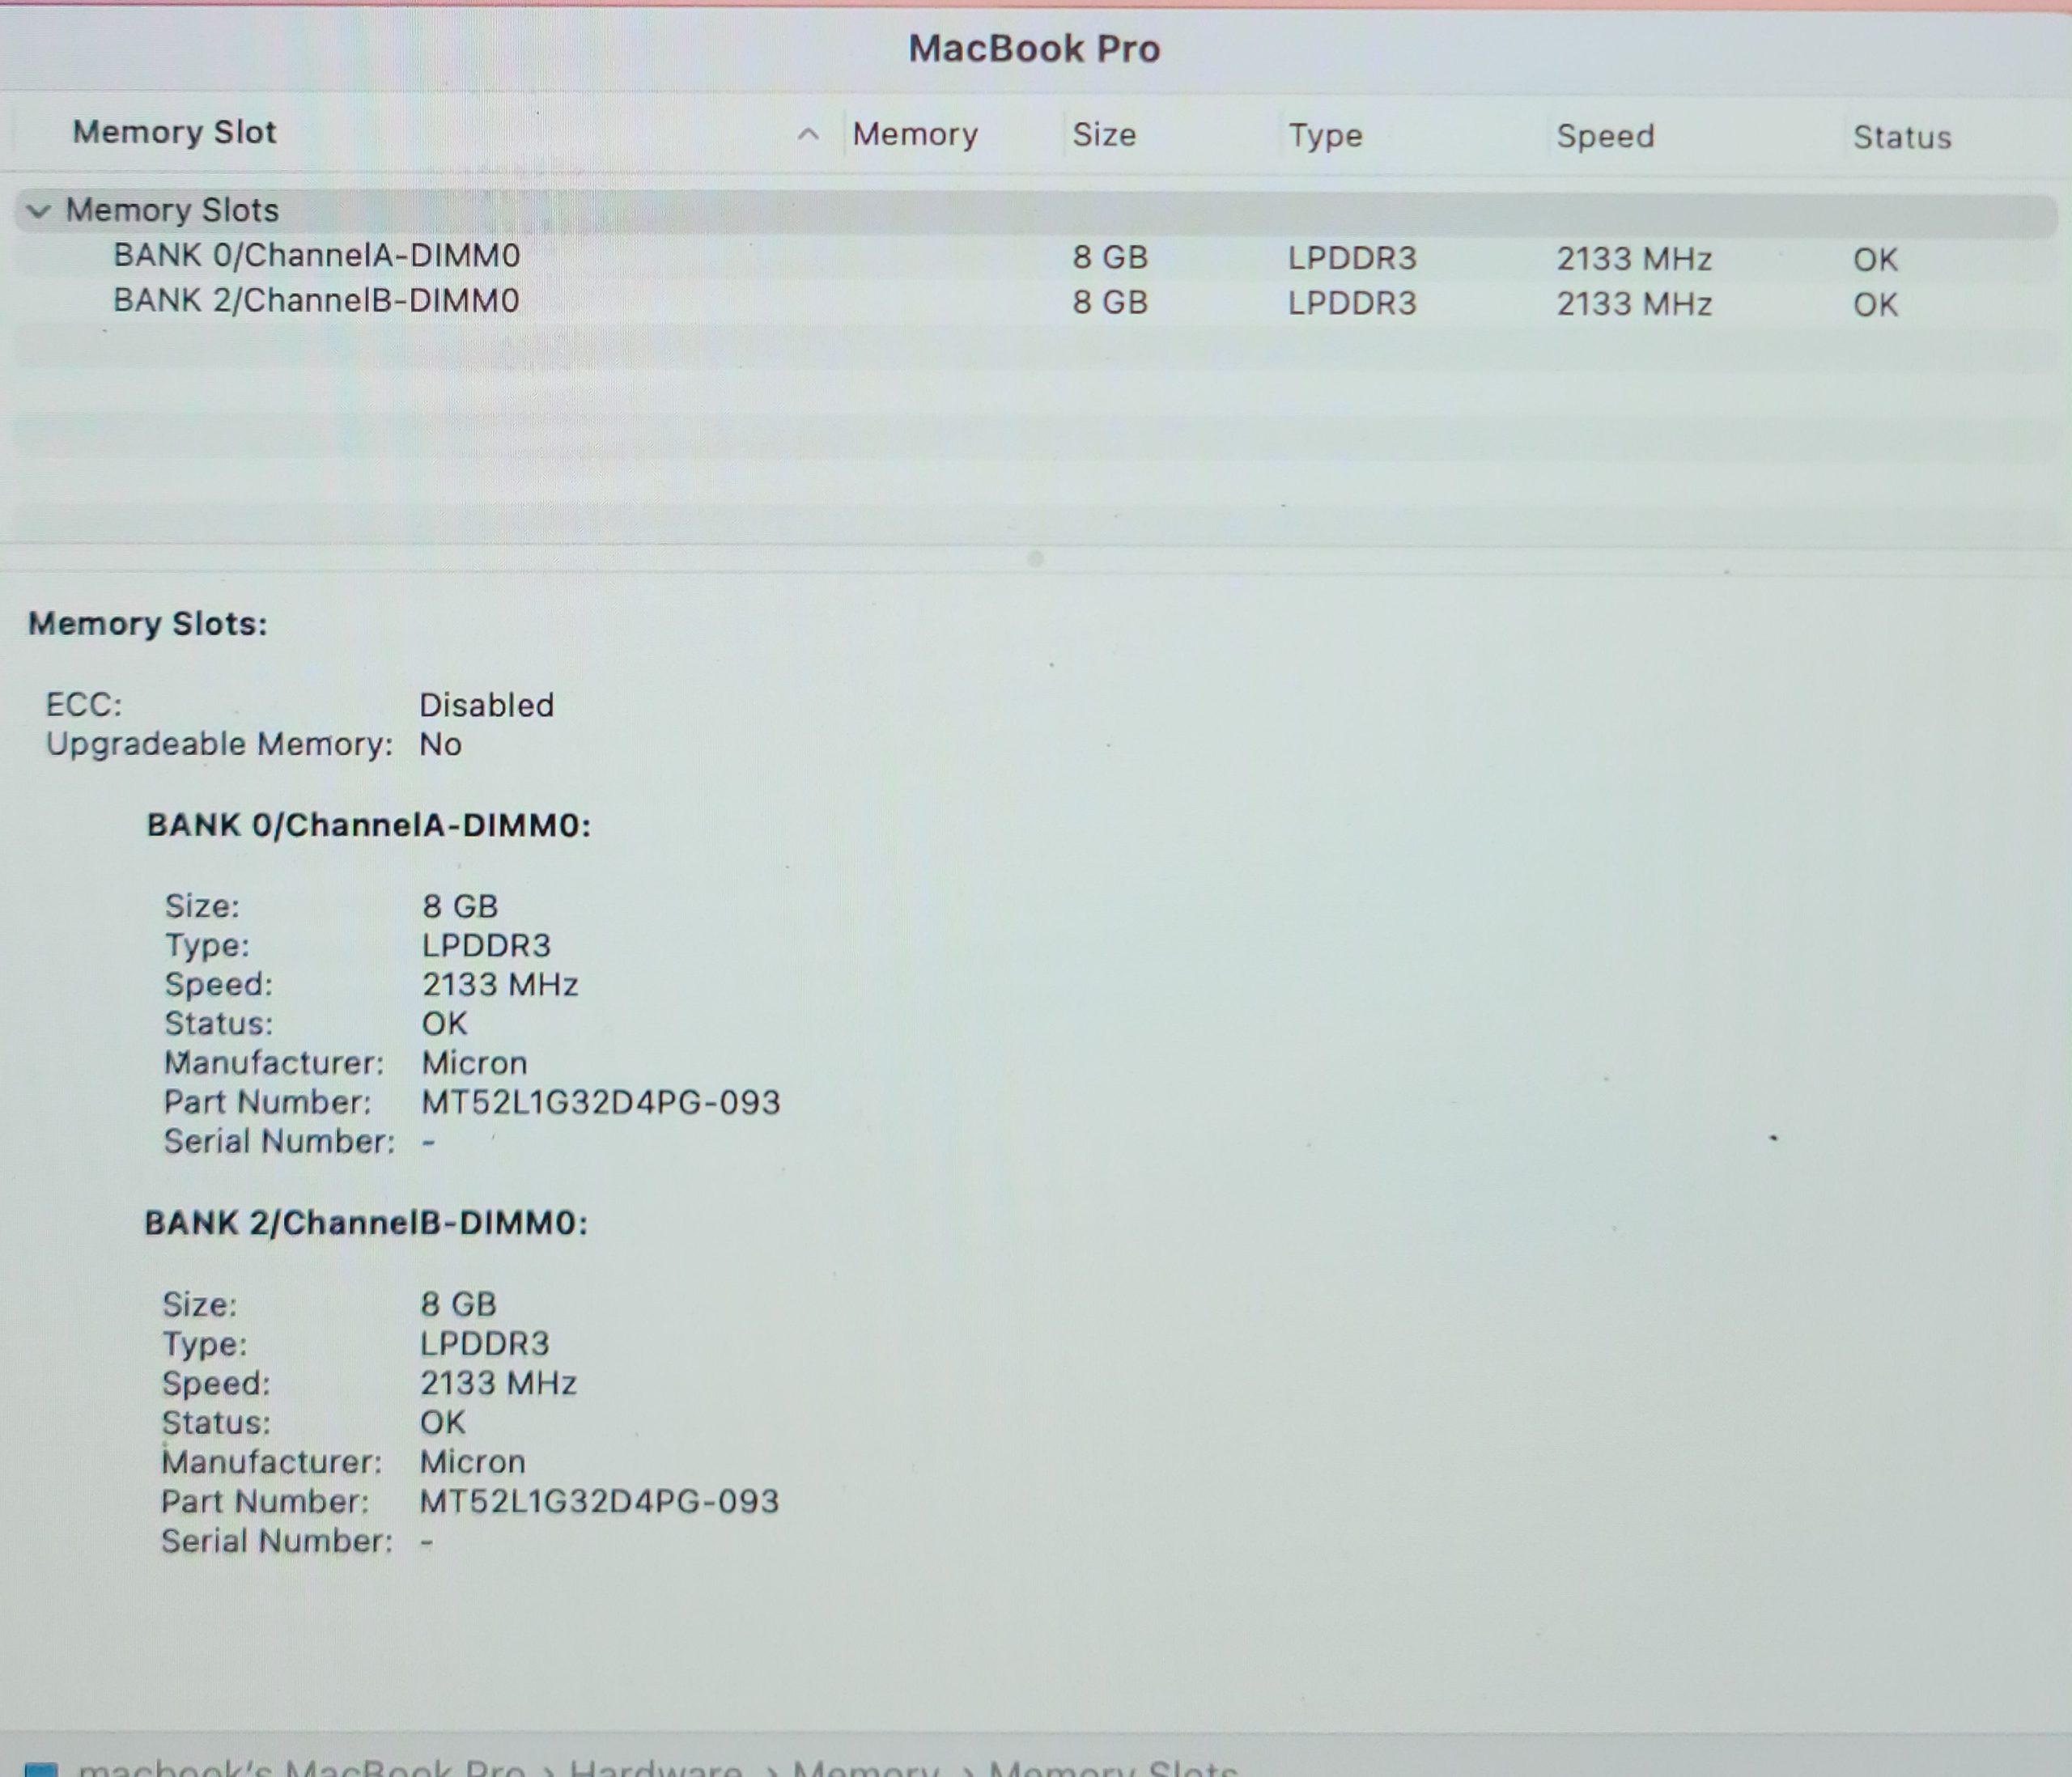
Task: Click the MacBook Pro window title
Action: tap(1034, 48)
